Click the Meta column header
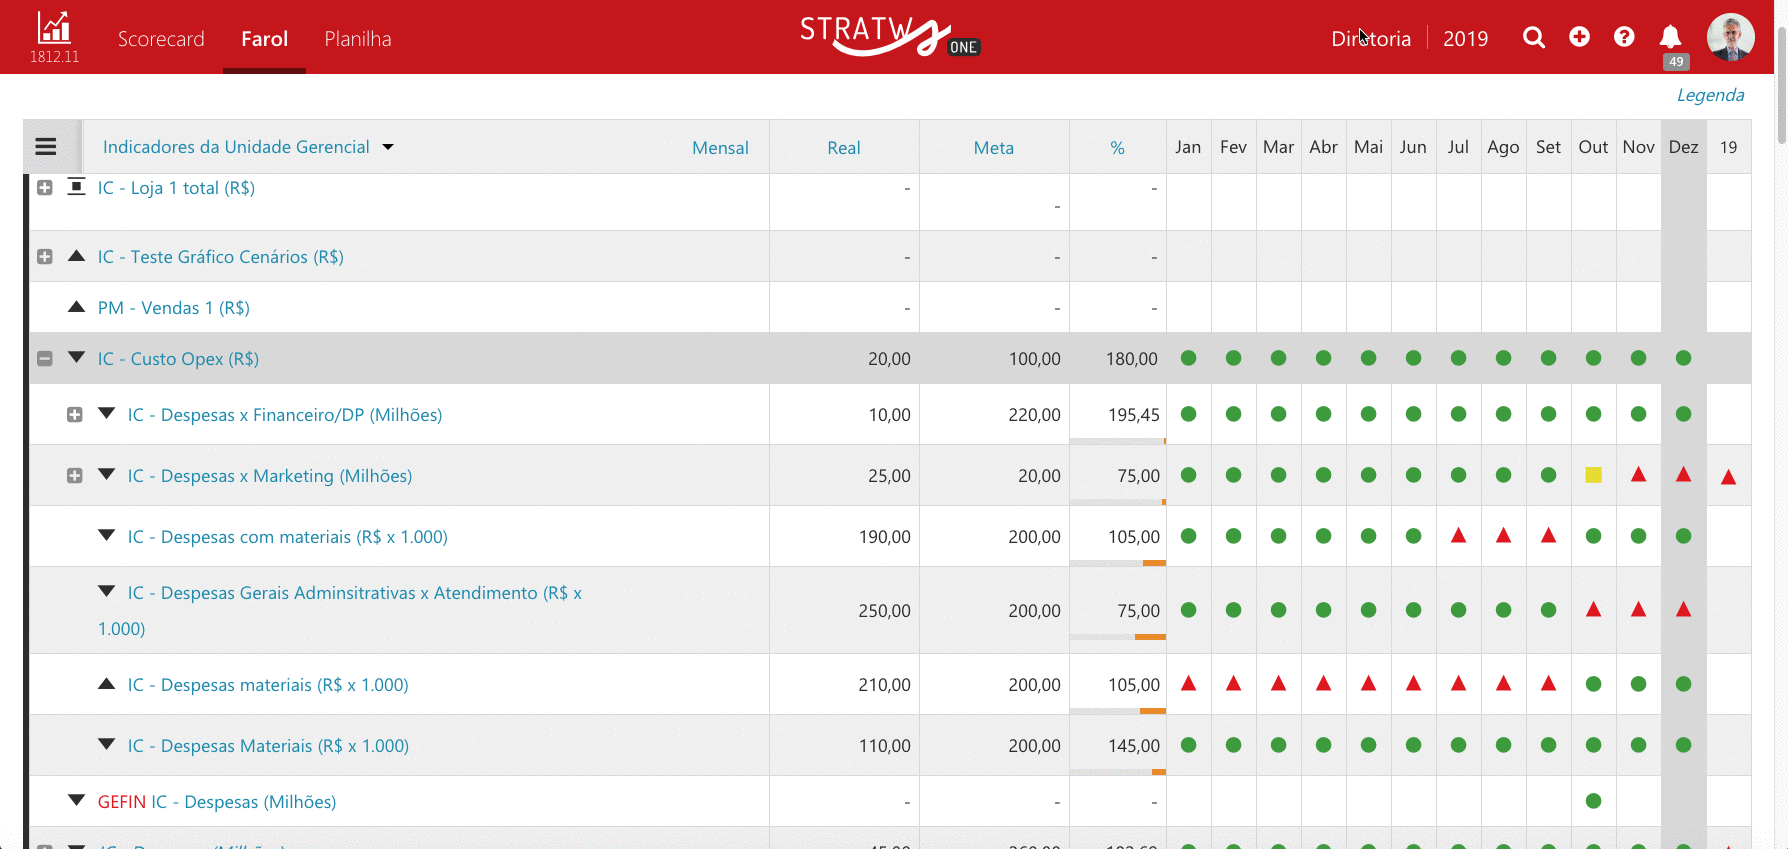 pos(993,148)
